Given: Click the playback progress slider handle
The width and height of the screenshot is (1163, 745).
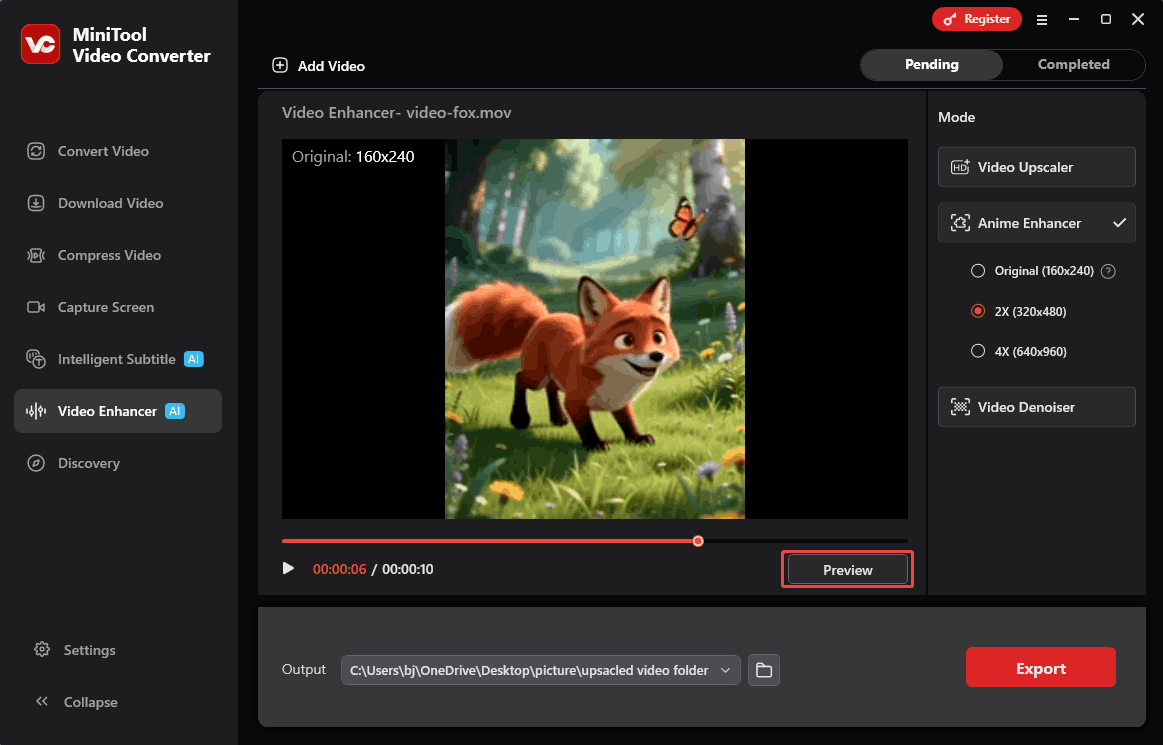Looking at the screenshot, I should [x=698, y=541].
